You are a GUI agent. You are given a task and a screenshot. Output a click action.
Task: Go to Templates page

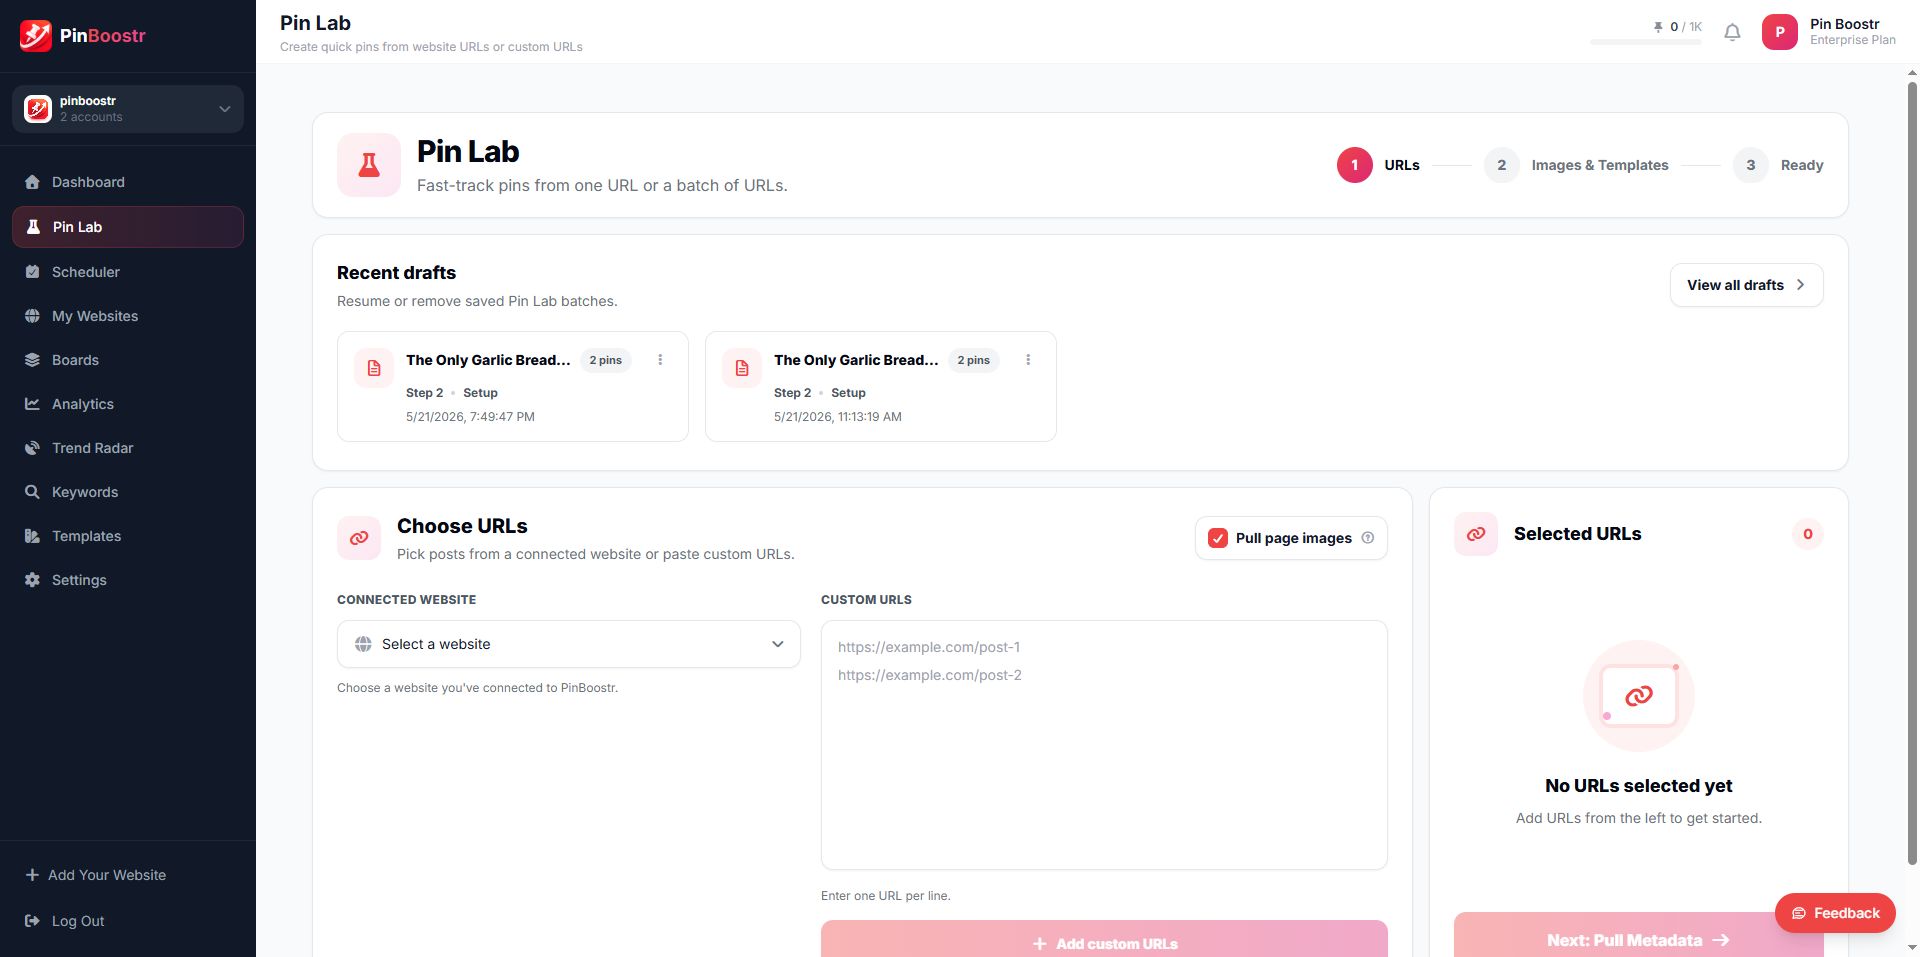128,536
